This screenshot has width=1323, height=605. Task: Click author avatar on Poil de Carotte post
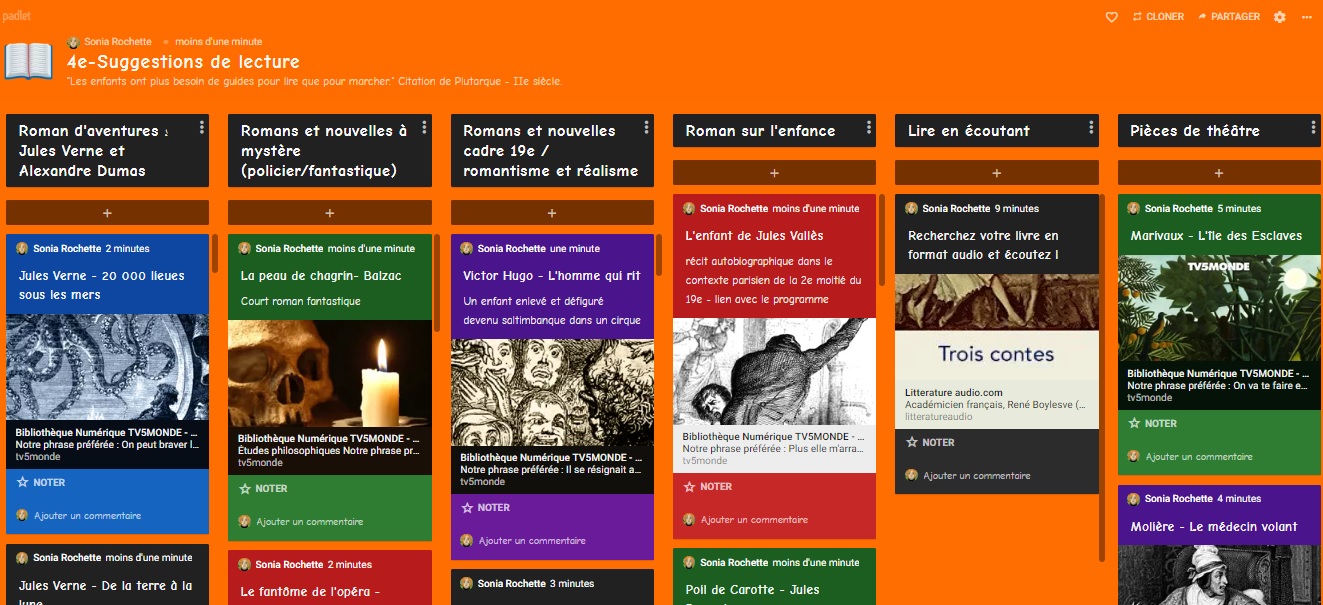689,562
